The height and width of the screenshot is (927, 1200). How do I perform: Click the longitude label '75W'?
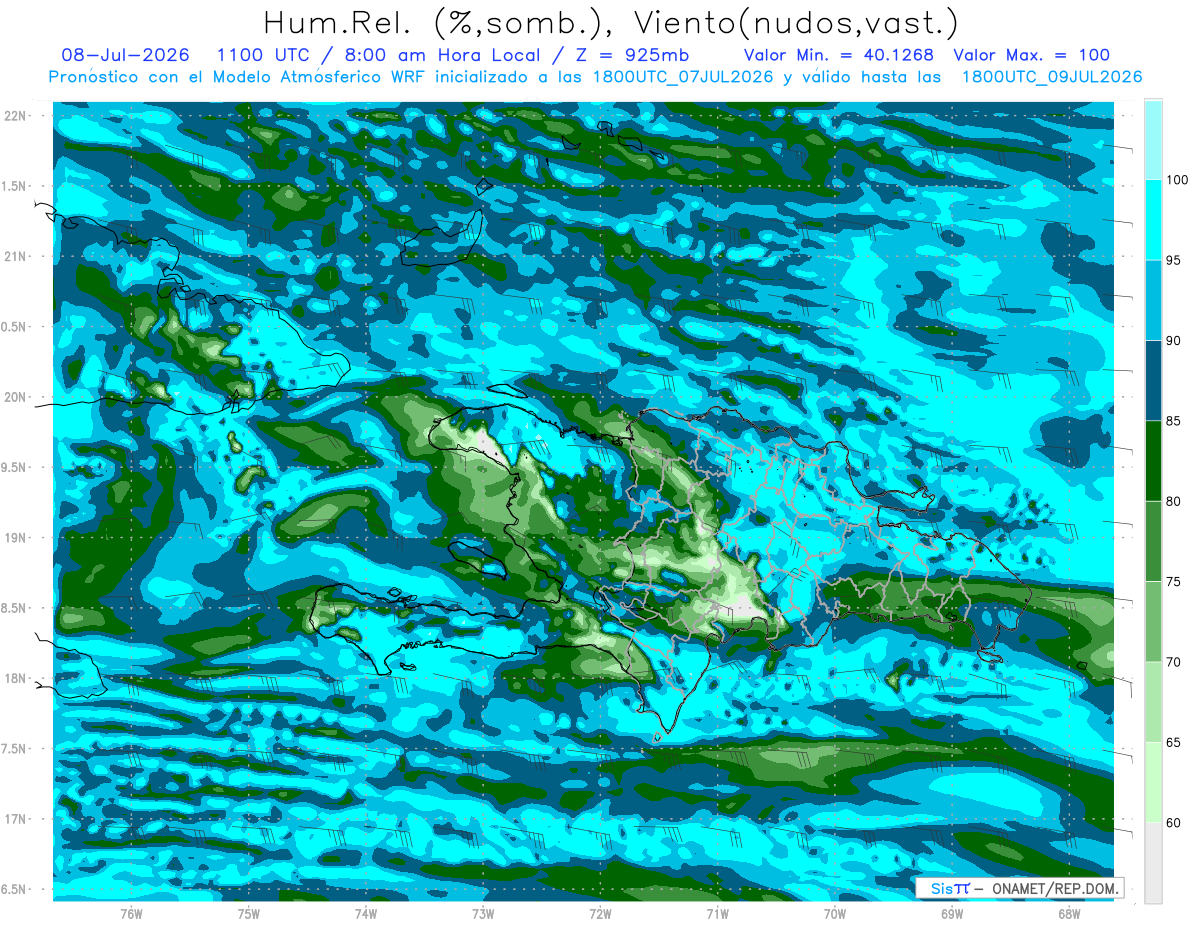pyautogui.click(x=249, y=913)
